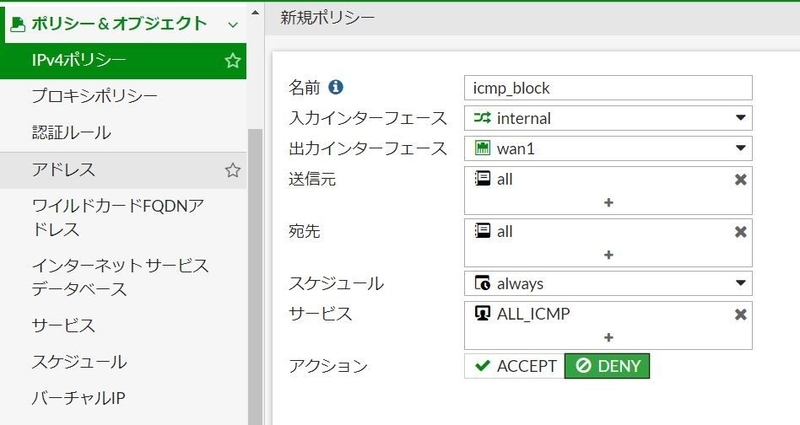Viewport: 800px width, 425px height.
Task: Remove 'all' entry from 宛先
Action: pyautogui.click(x=740, y=232)
